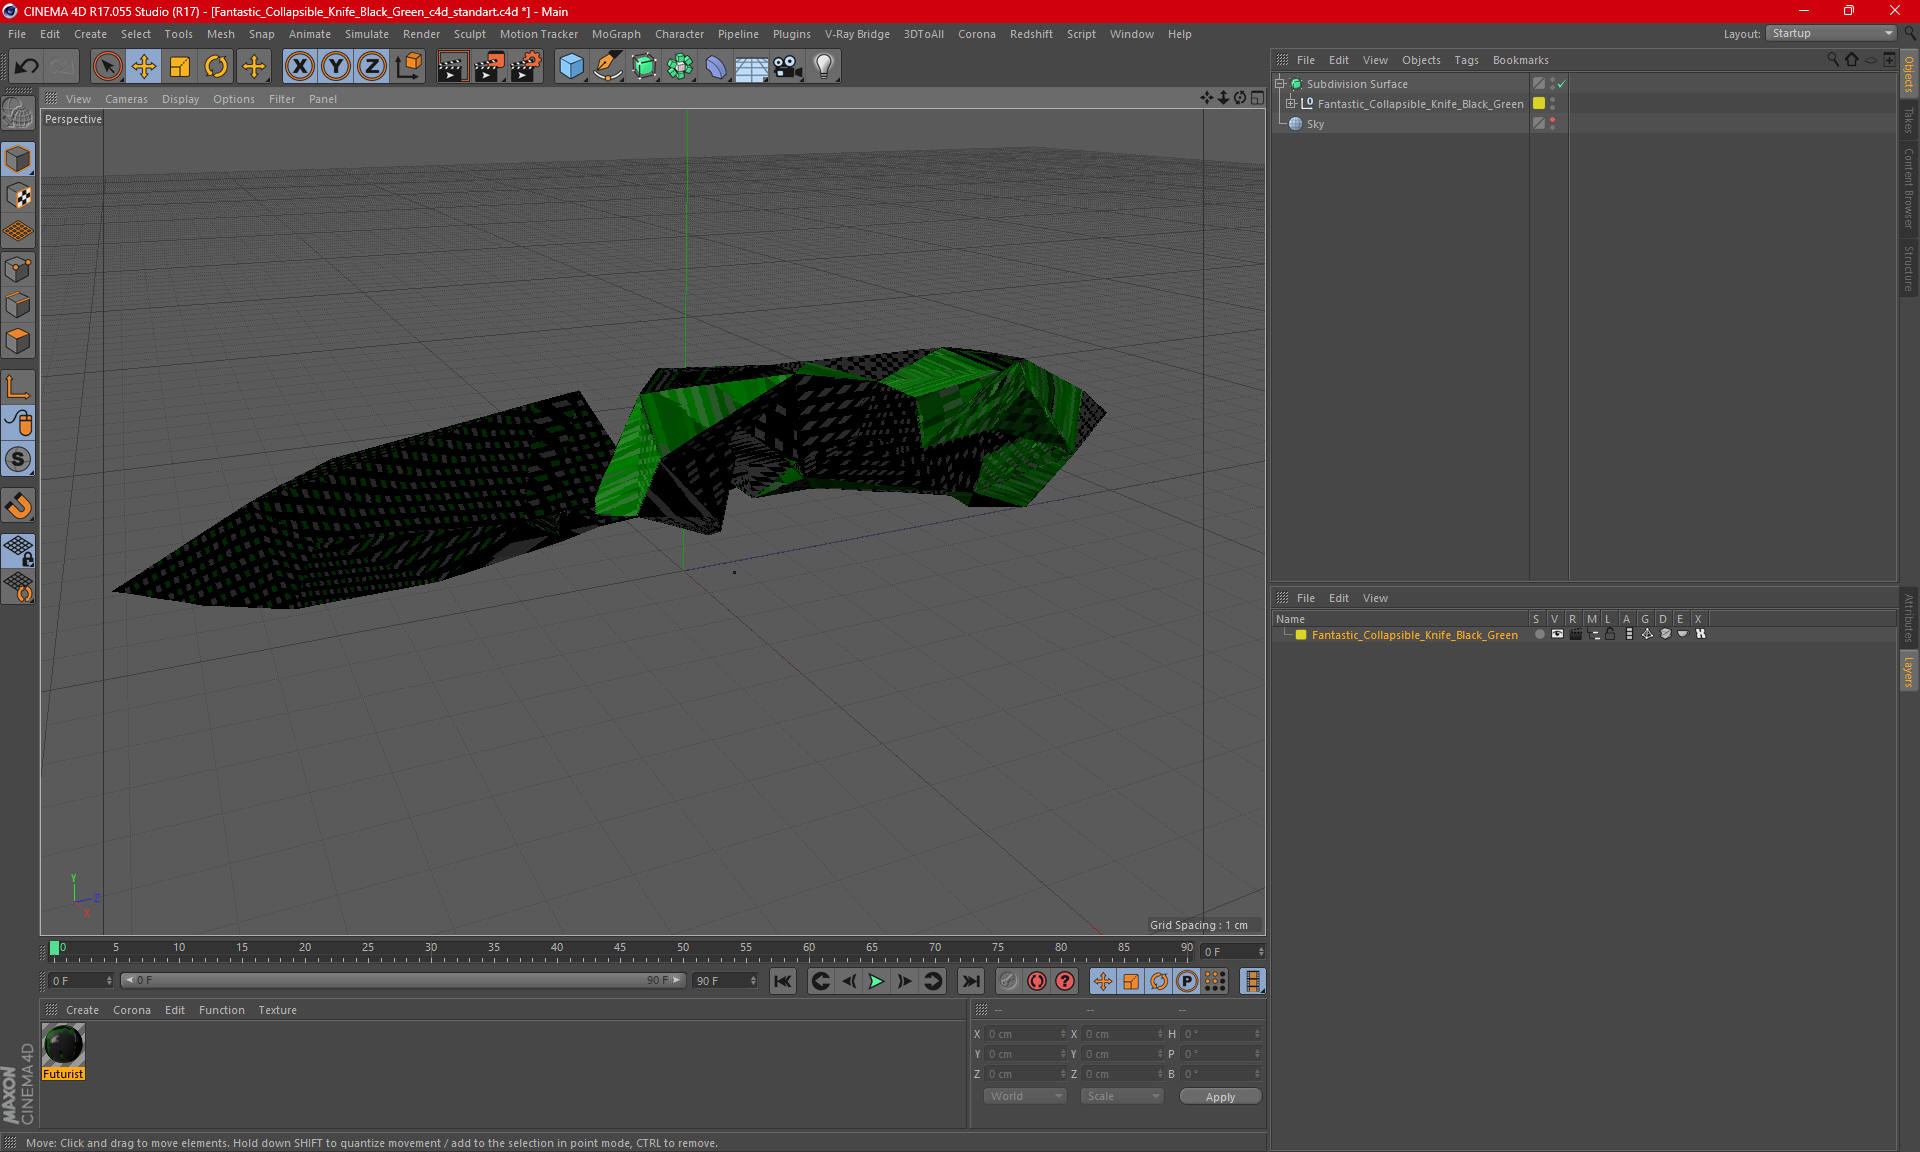
Task: Open Edit Render Settings icon
Action: coord(526,67)
